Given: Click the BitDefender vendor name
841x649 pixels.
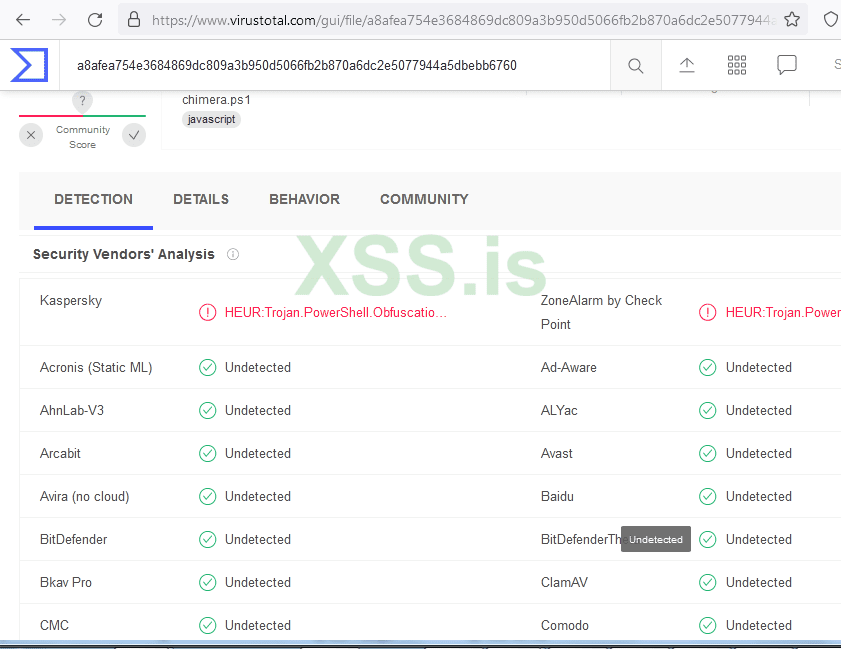Looking at the screenshot, I should tap(73, 539).
